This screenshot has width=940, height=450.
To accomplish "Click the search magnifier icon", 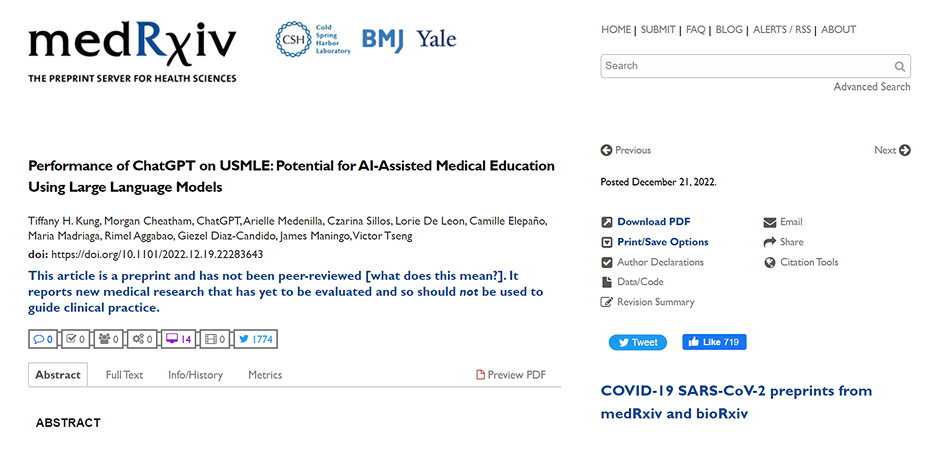I will 900,67.
